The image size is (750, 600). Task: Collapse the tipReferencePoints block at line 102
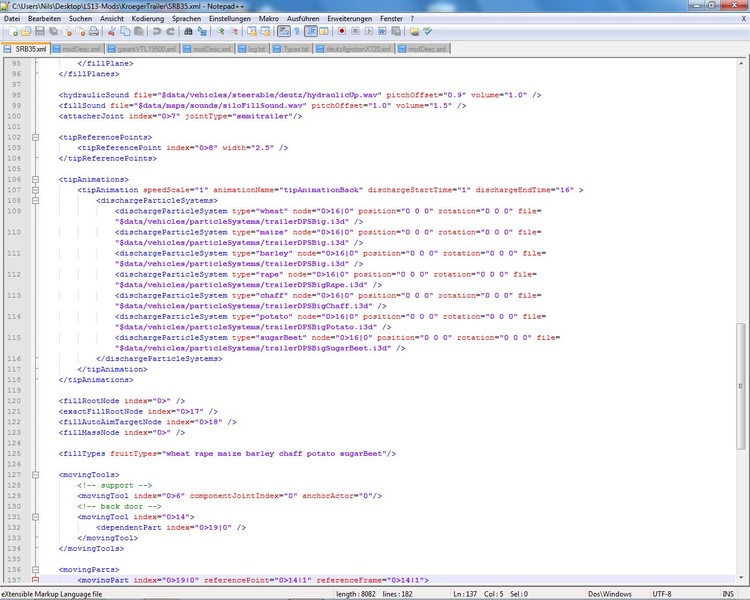point(35,137)
